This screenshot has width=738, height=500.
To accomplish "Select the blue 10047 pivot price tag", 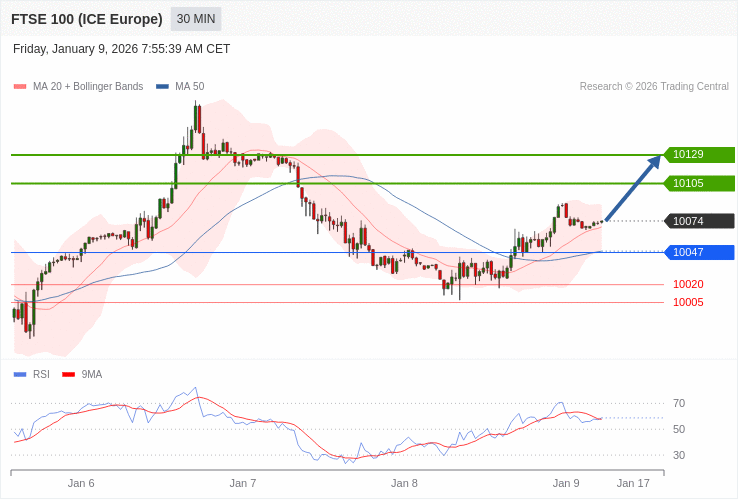I will [x=698, y=252].
